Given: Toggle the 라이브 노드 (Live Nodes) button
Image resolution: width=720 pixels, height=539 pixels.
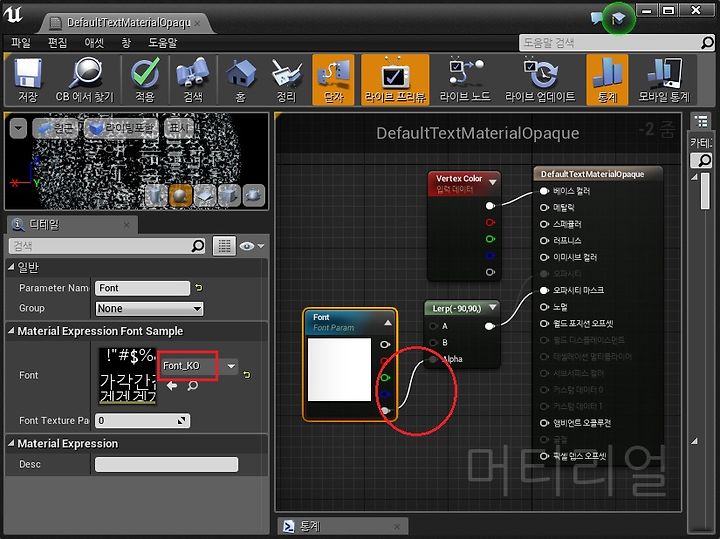Looking at the screenshot, I should pyautogui.click(x=465, y=79).
